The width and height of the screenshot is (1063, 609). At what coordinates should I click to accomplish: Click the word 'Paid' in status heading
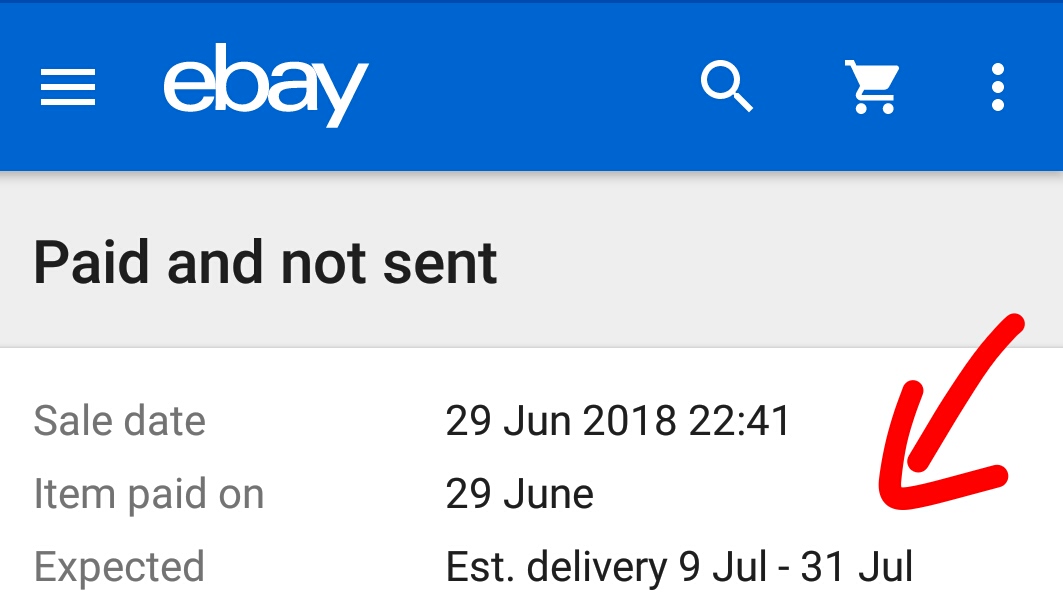pos(91,262)
